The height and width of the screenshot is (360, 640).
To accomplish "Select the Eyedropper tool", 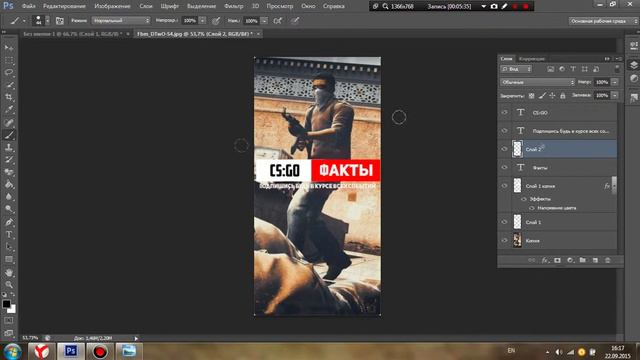I will coord(9,109).
